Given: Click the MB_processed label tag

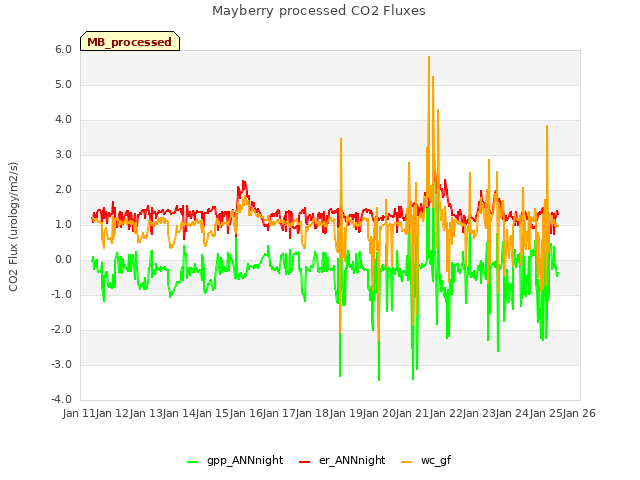Looking at the screenshot, I should coord(130,41).
